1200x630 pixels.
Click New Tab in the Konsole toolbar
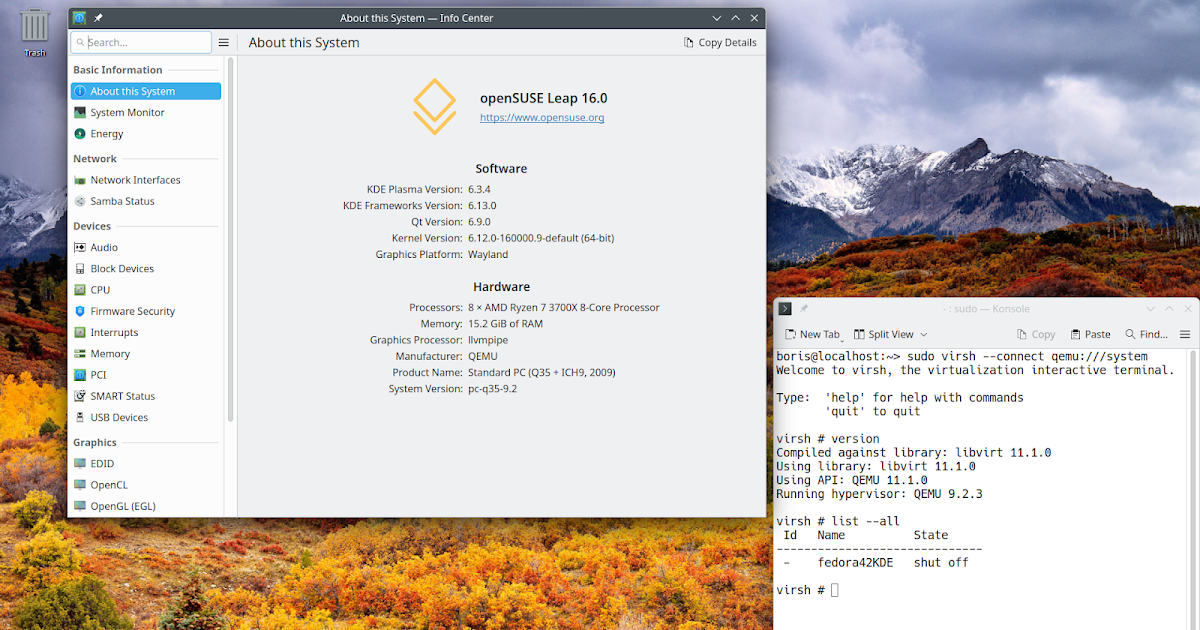coord(811,335)
